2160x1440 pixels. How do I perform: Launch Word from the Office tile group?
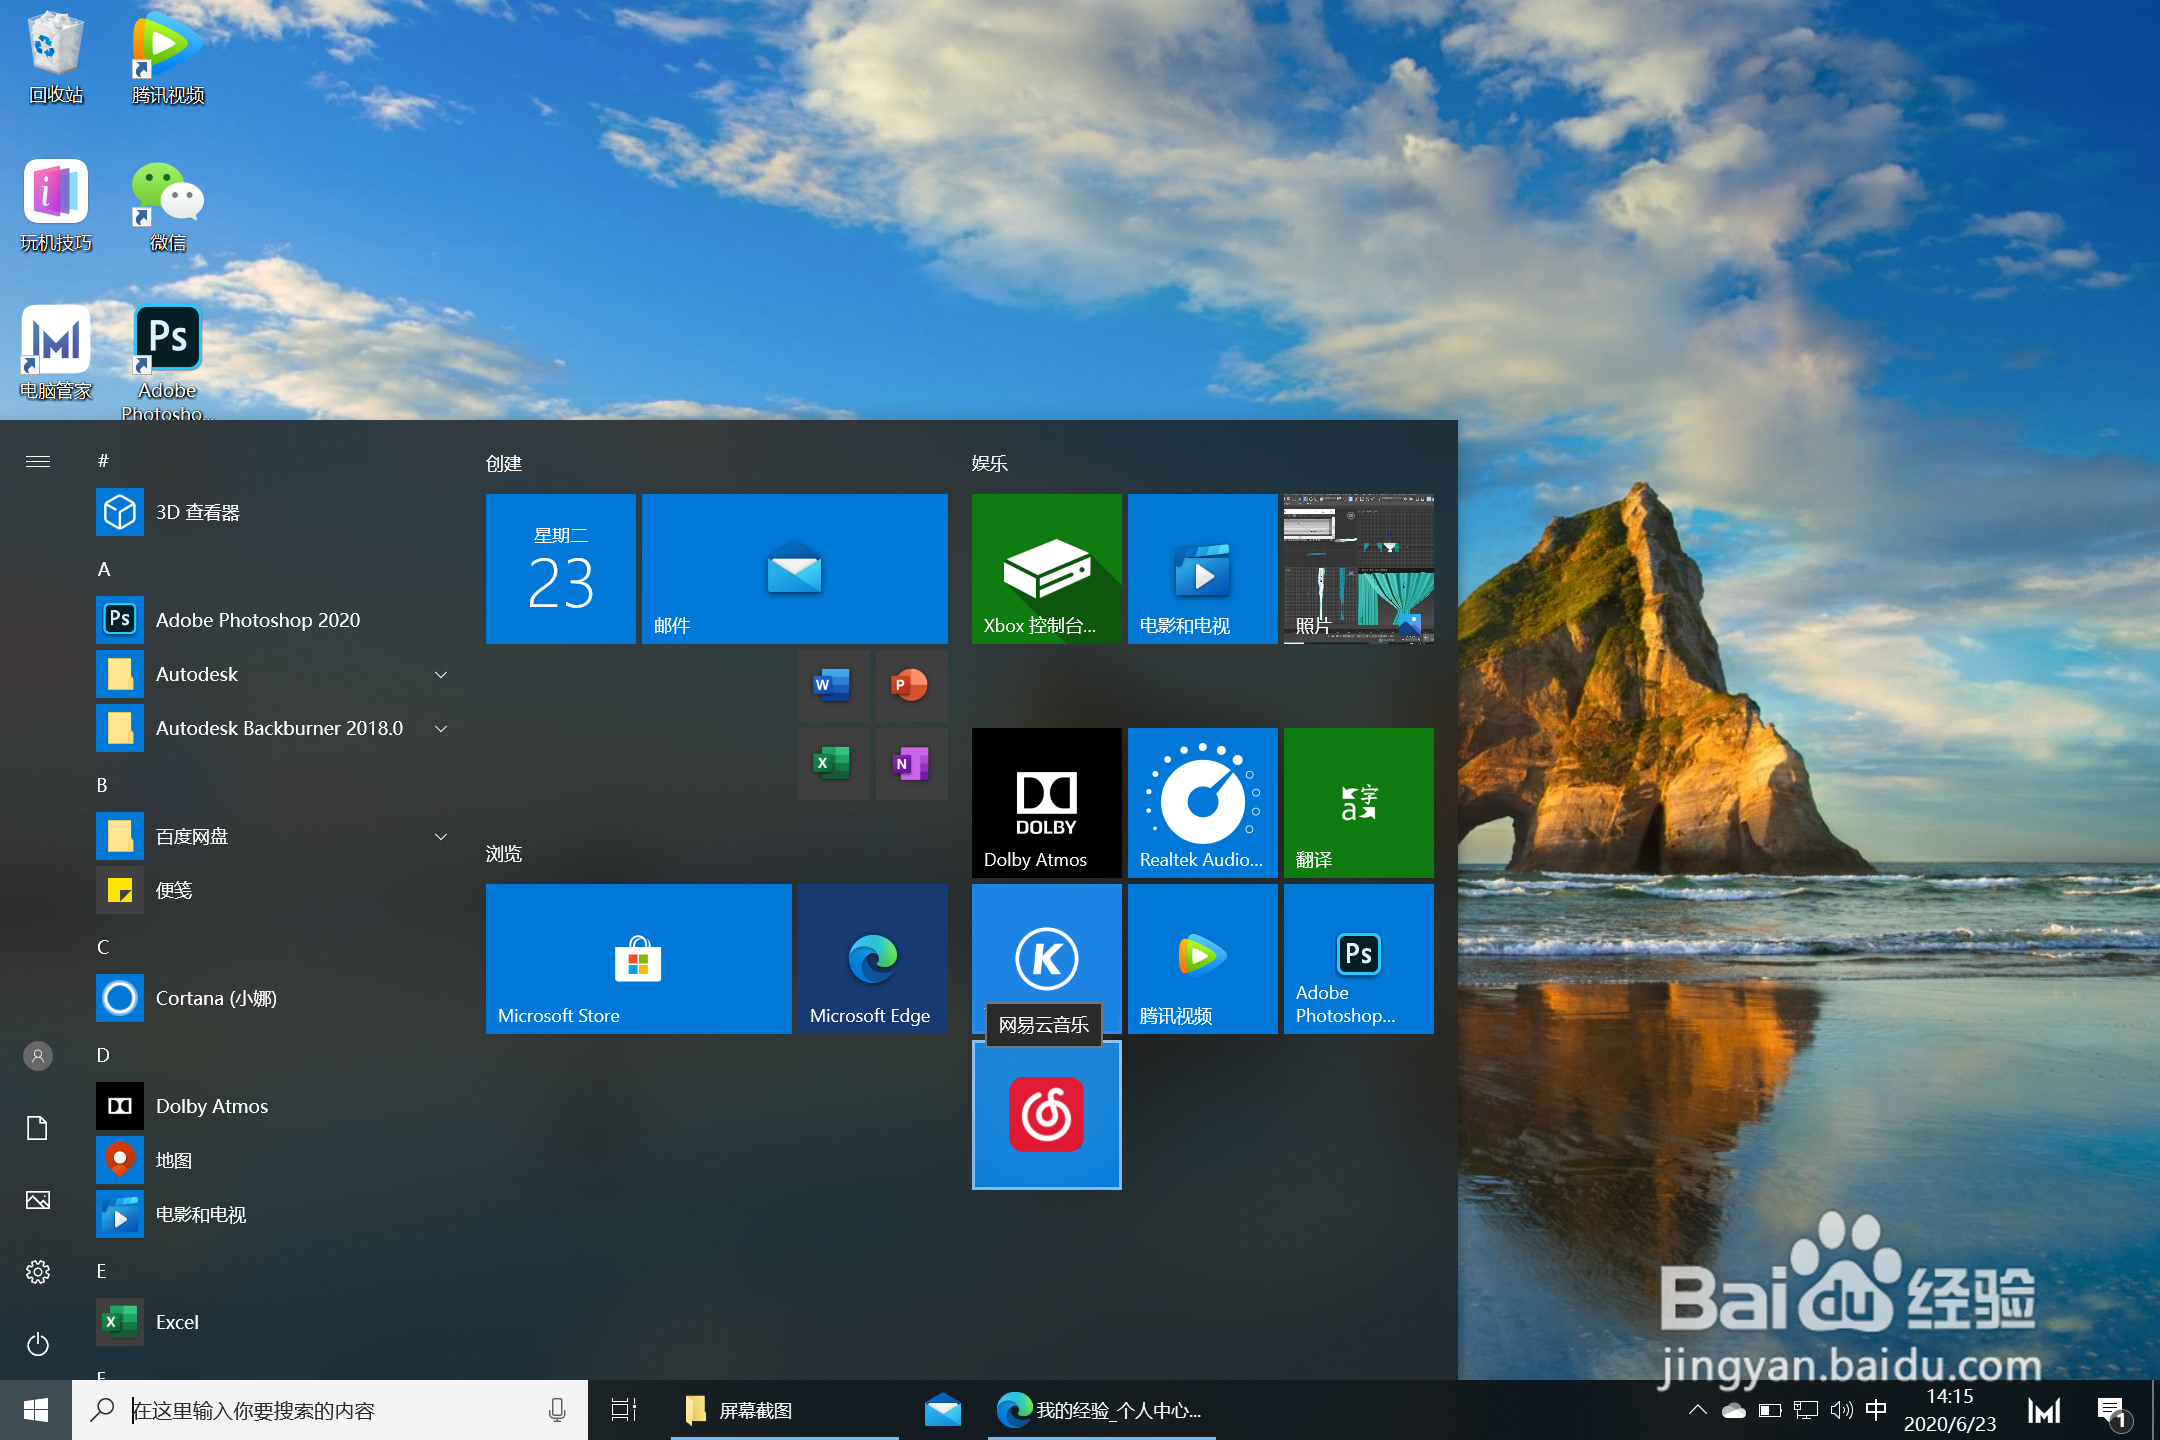[832, 685]
